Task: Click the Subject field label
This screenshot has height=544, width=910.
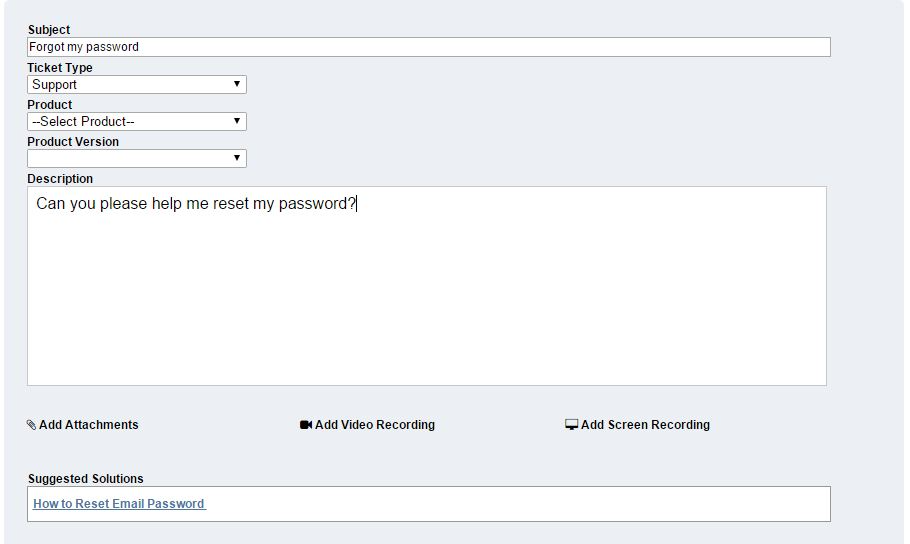Action: coord(49,30)
